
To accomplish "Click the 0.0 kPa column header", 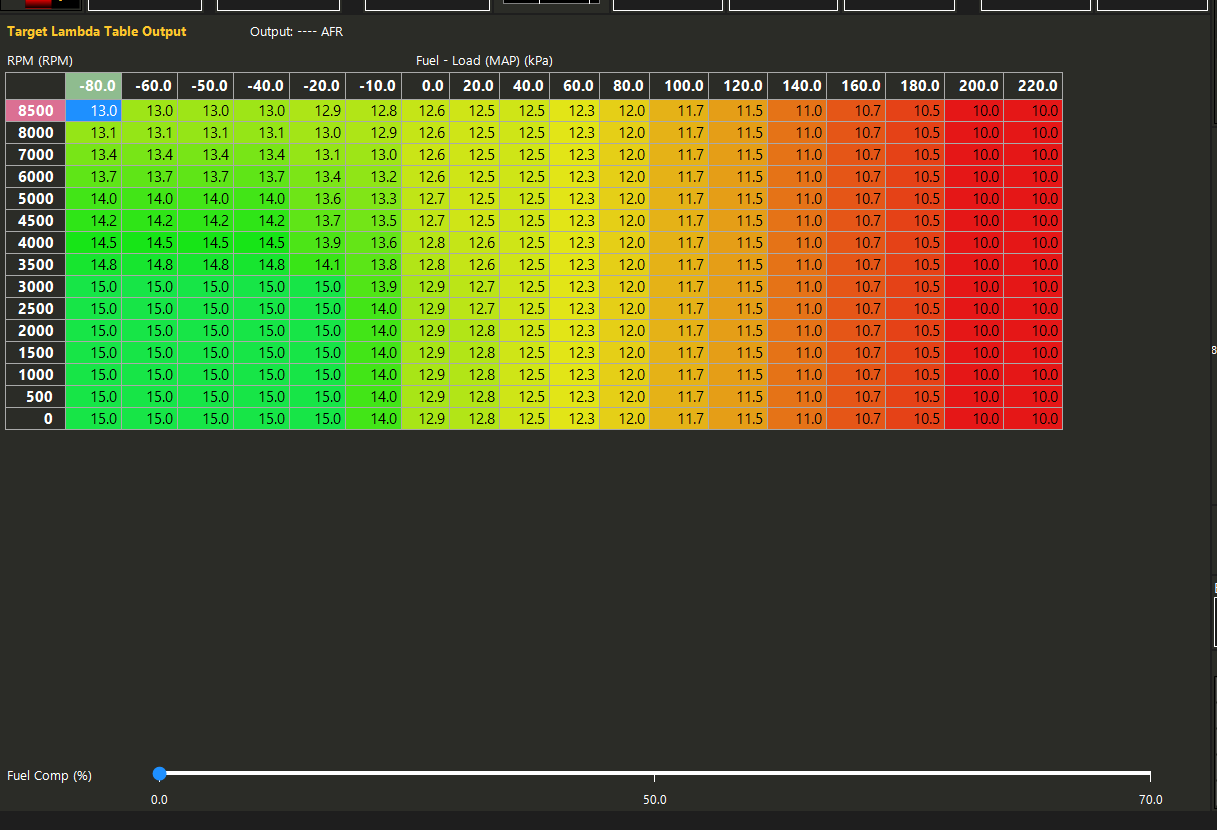I will 426,86.
